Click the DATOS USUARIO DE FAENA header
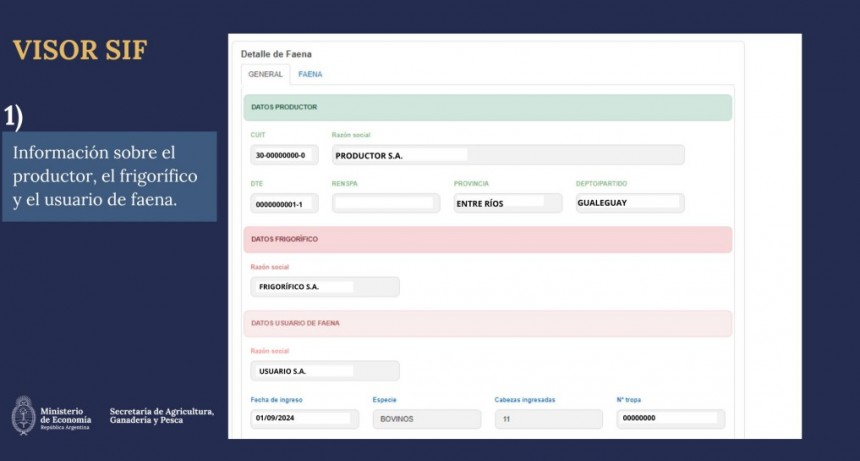Screen dimensions: 860x461 pos(488,323)
